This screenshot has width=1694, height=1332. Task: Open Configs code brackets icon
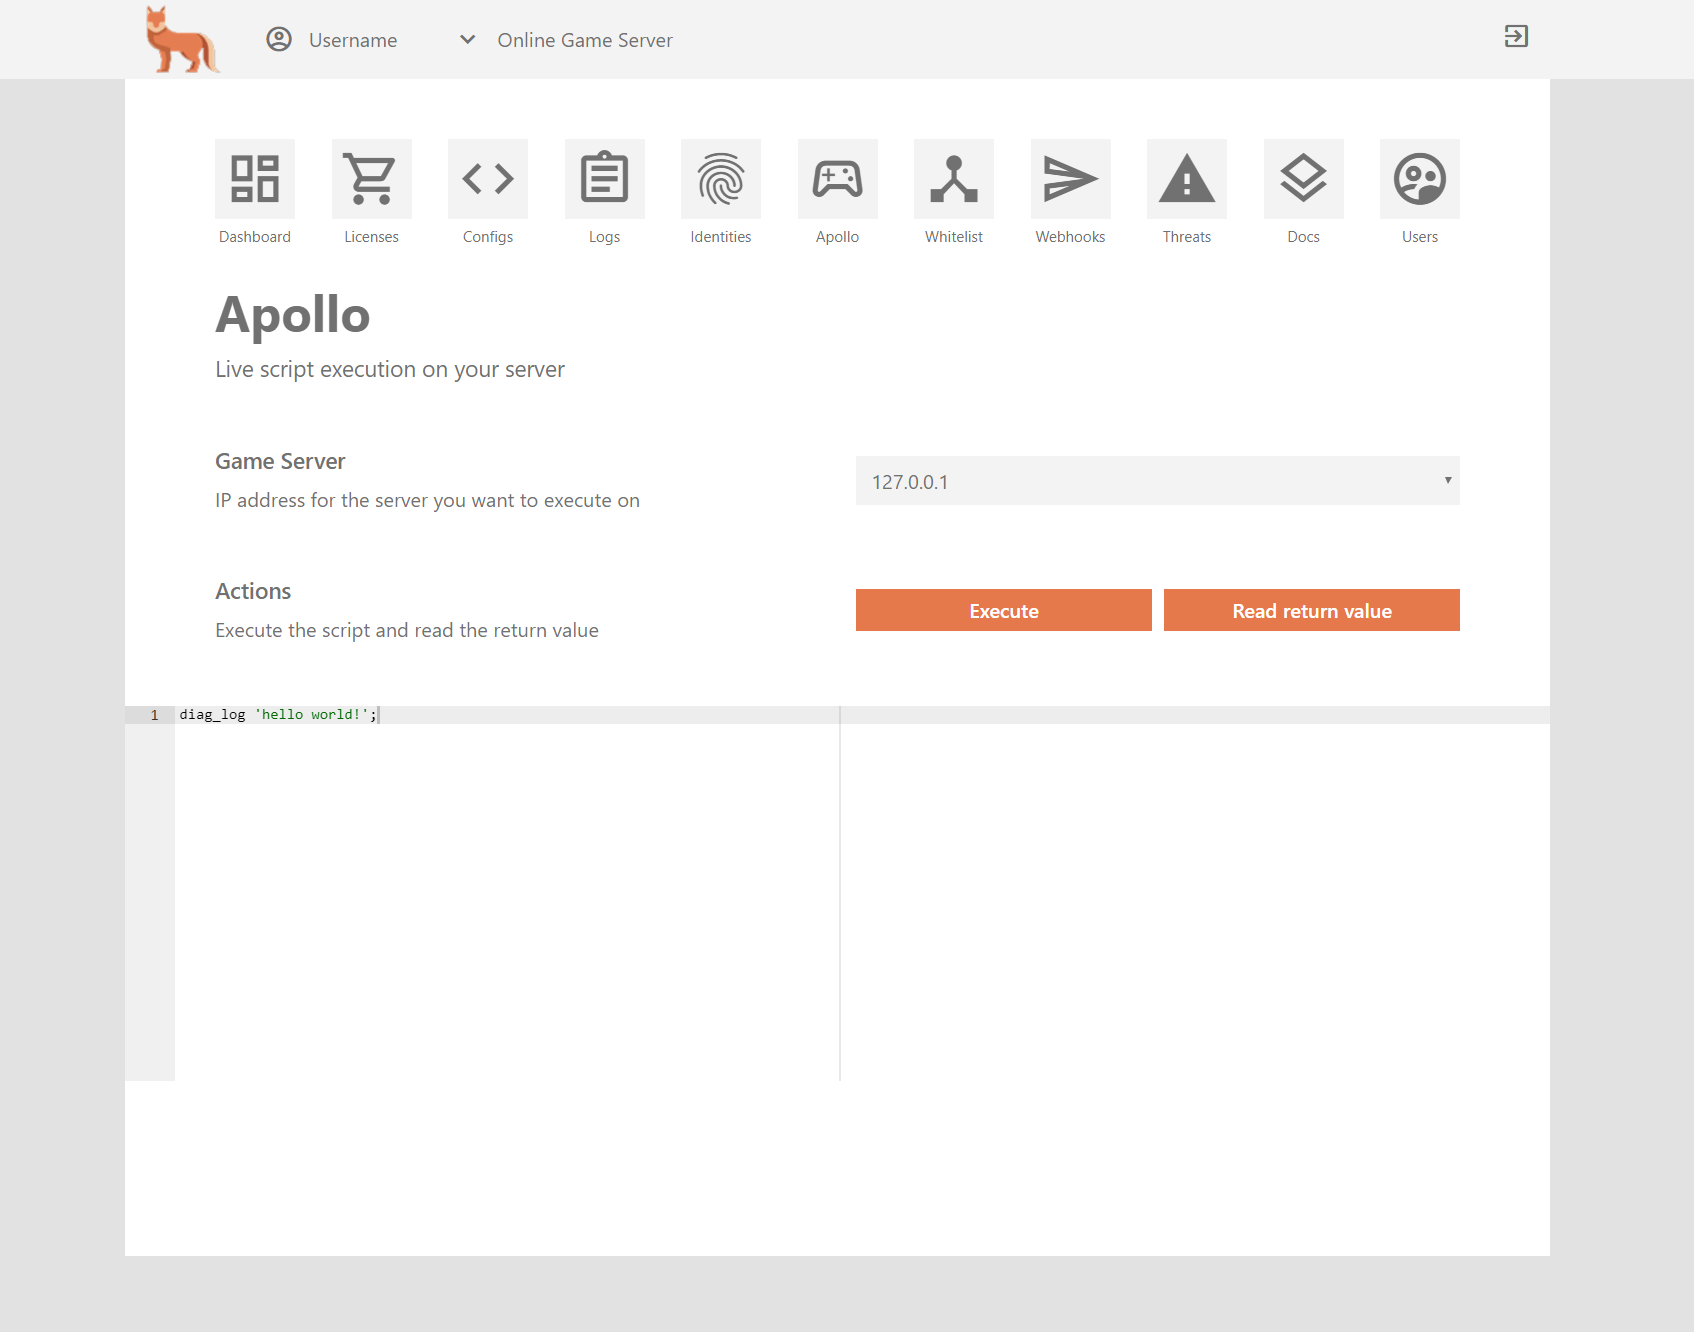point(488,179)
